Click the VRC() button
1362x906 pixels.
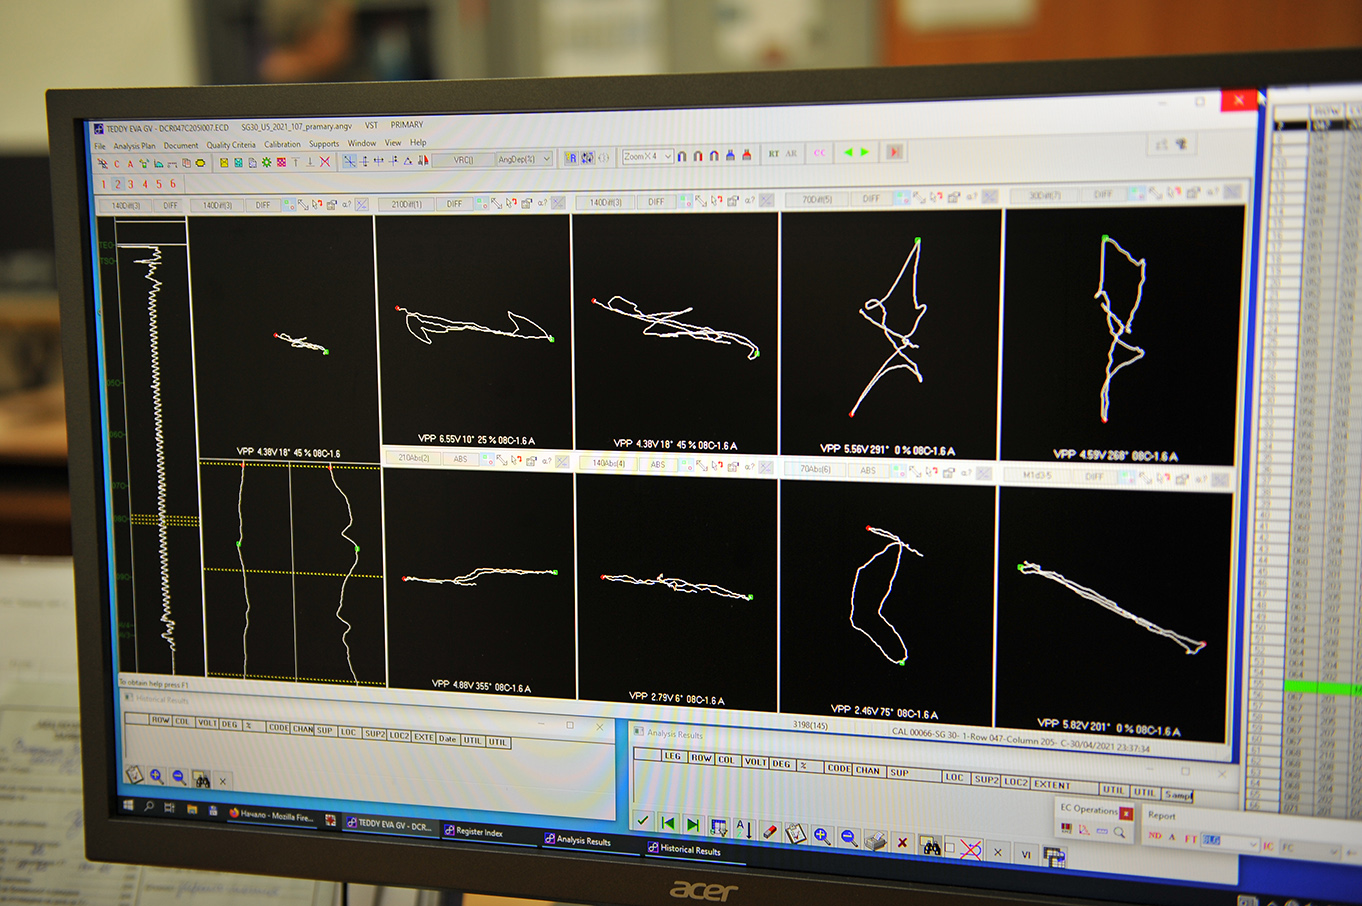click(464, 160)
